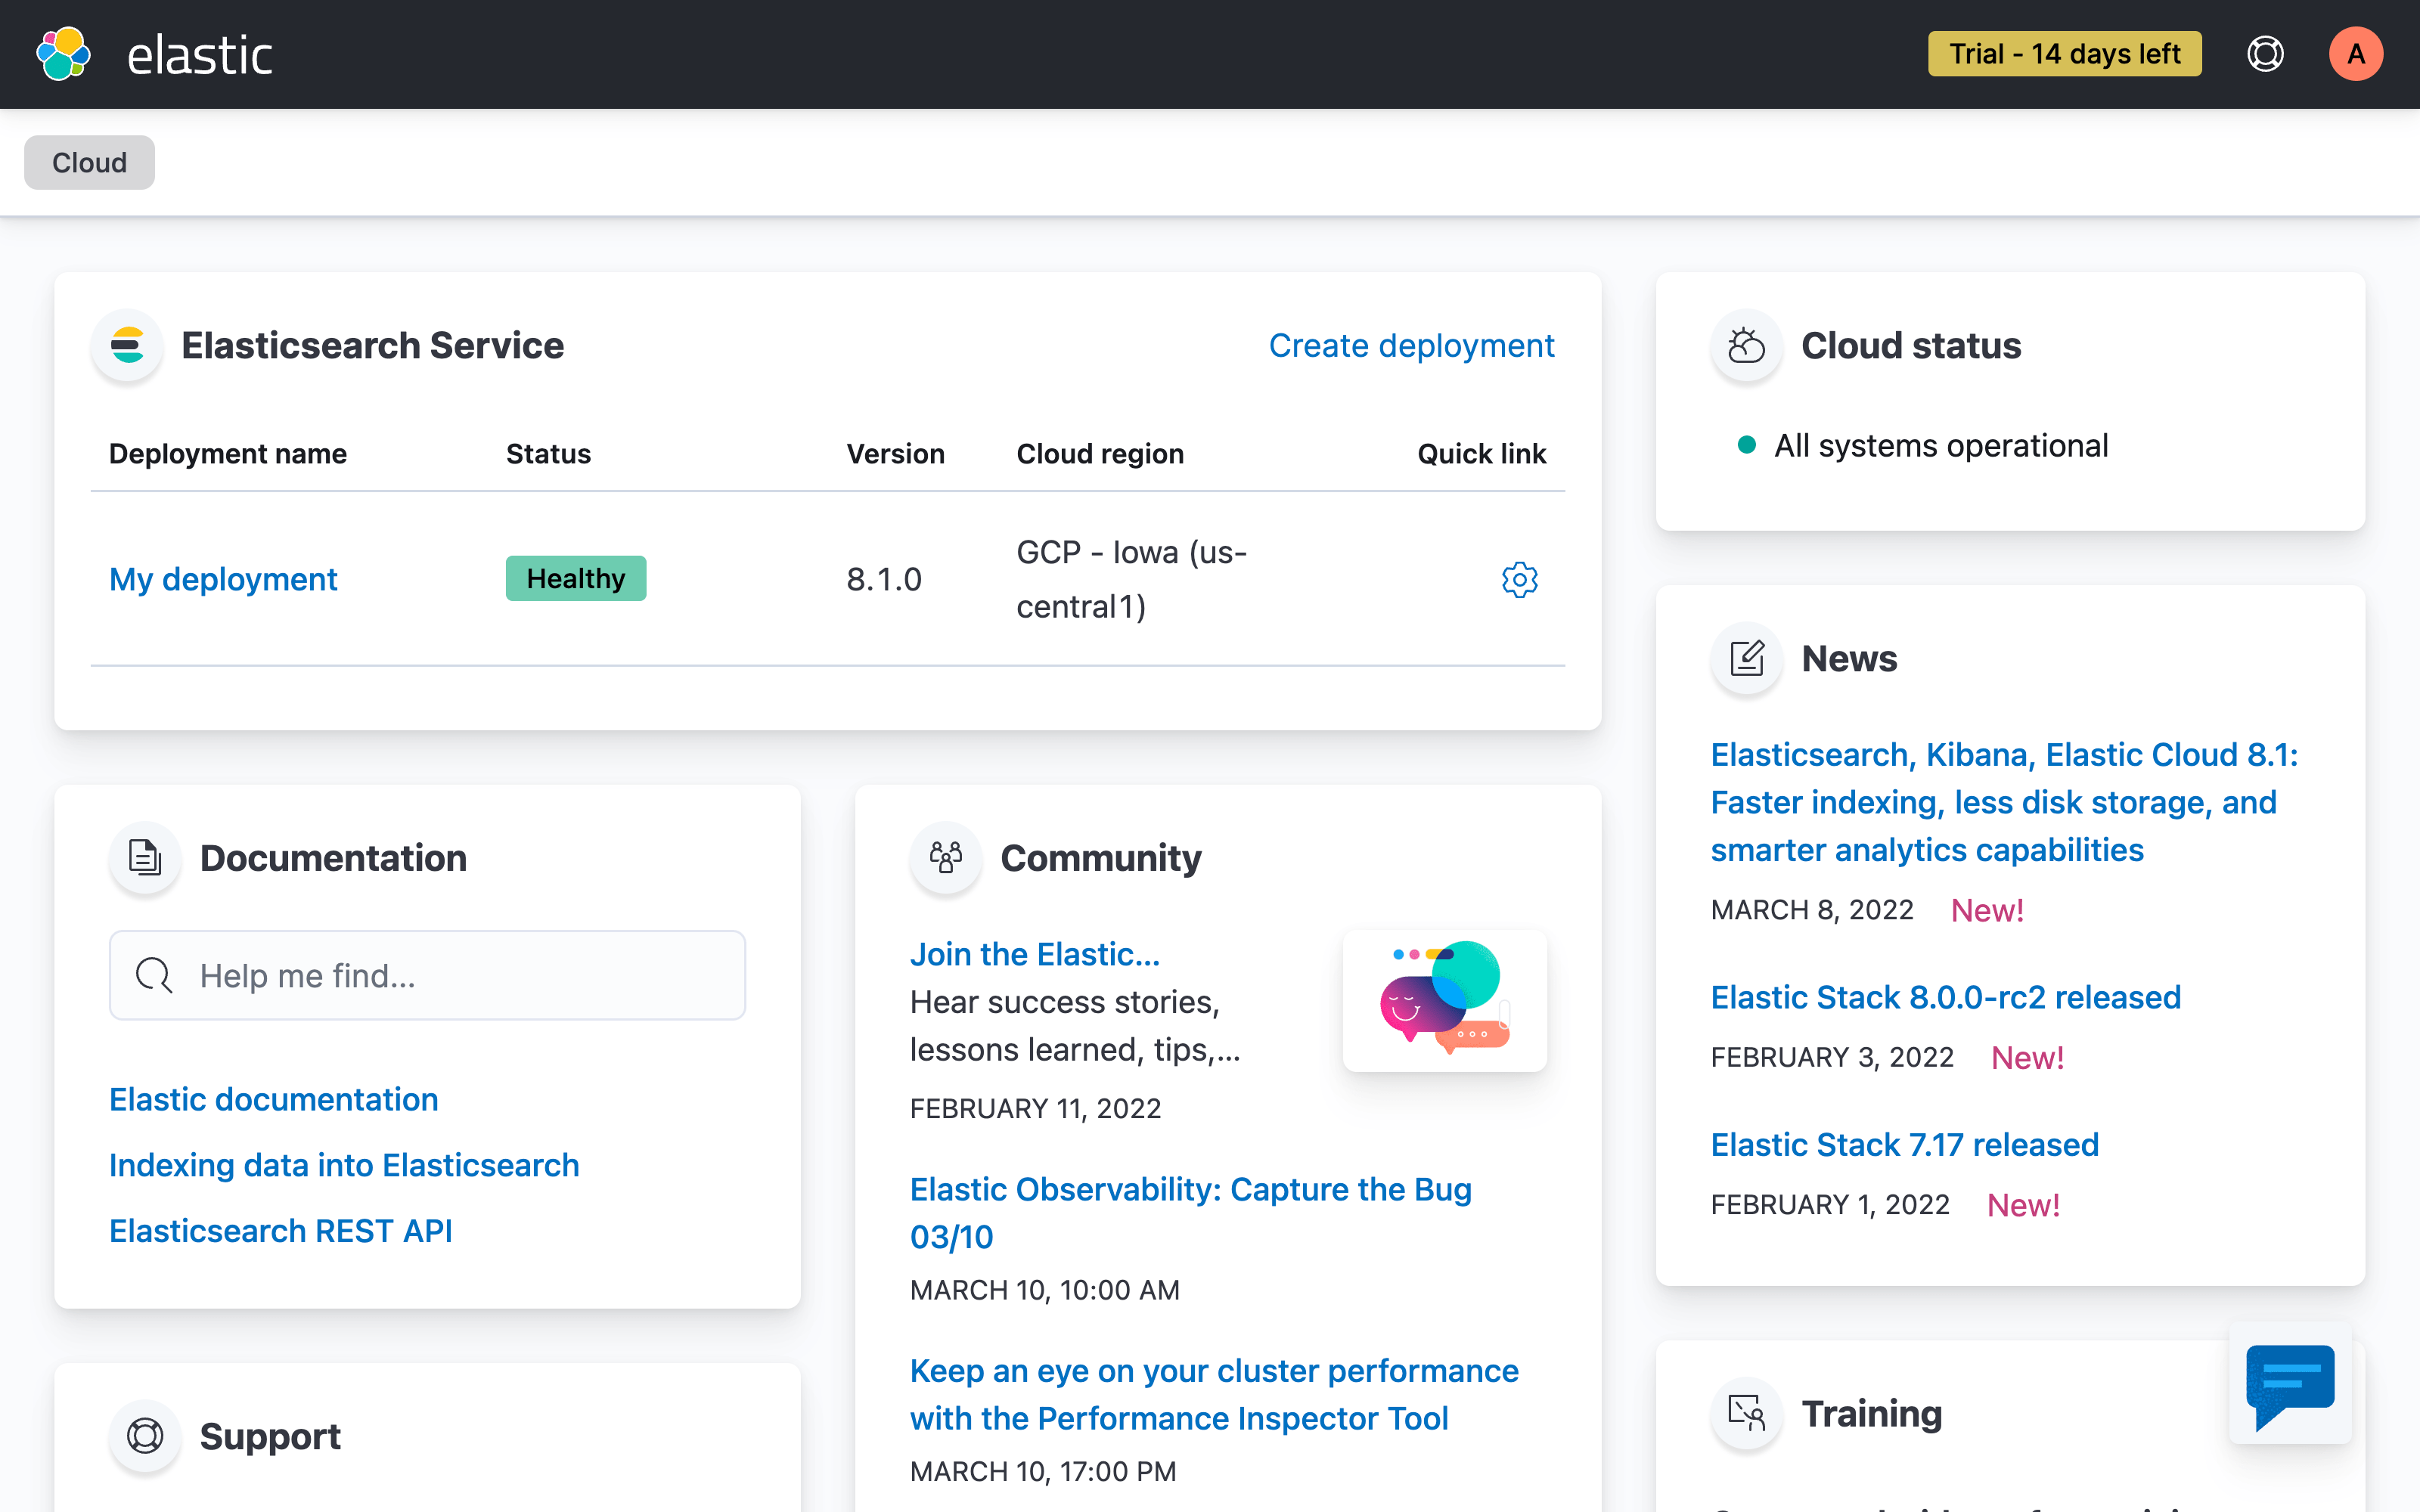
Task: Click Elastic Stack 8.0.0-rc2 released article
Action: 1944,996
